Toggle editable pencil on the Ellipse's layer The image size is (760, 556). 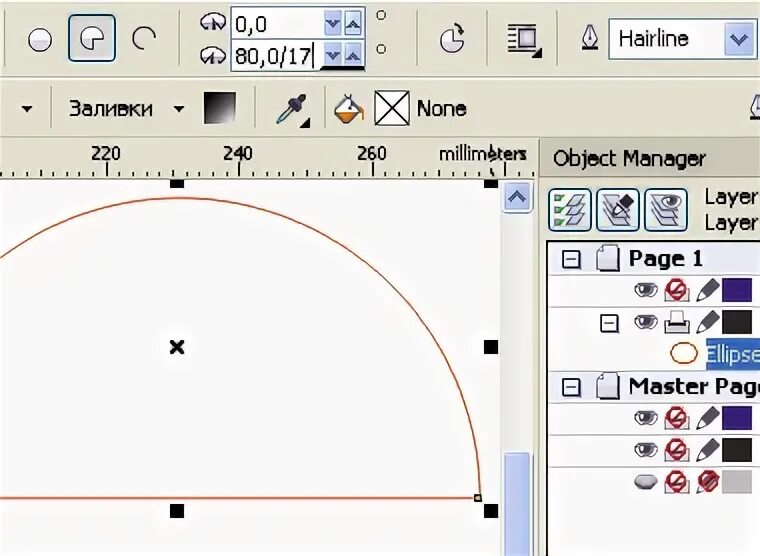707,322
